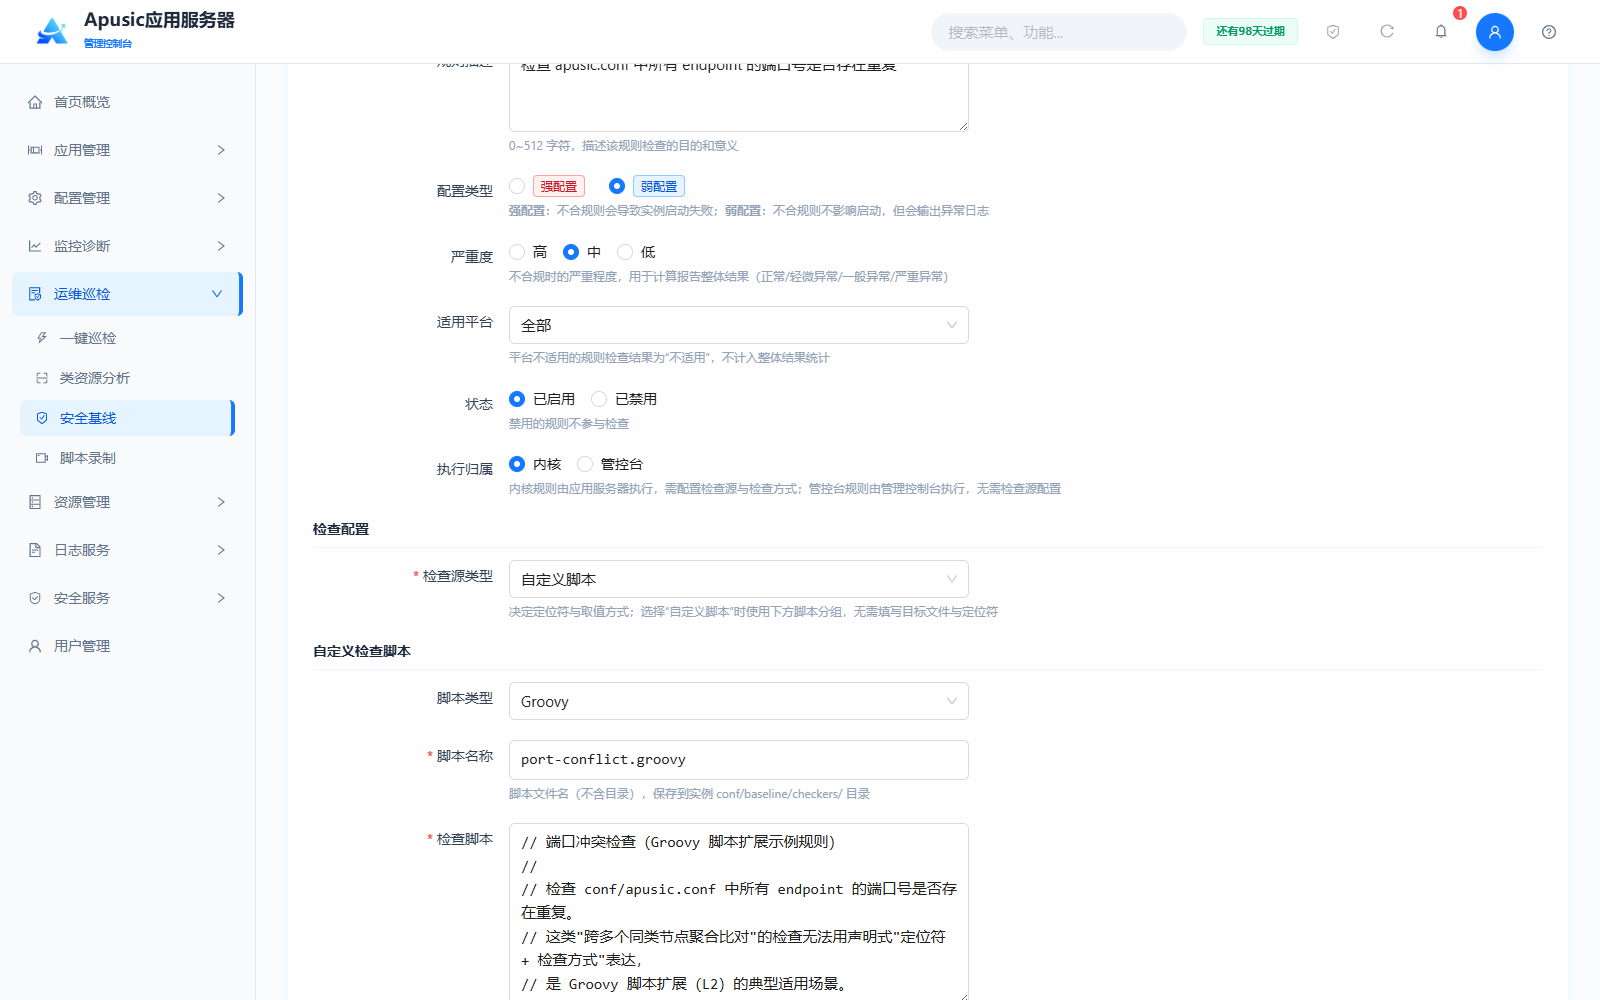Click the 脚本名称 field with port-conflict.groovy

tap(738, 760)
